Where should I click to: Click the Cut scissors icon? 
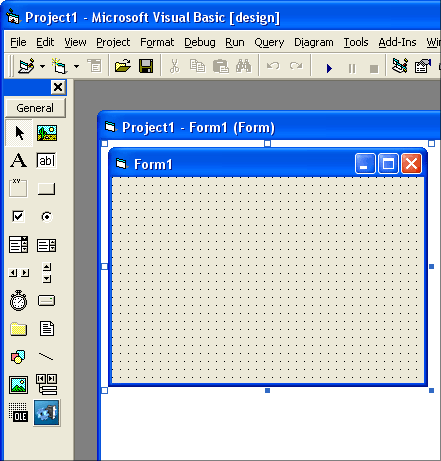point(174,66)
